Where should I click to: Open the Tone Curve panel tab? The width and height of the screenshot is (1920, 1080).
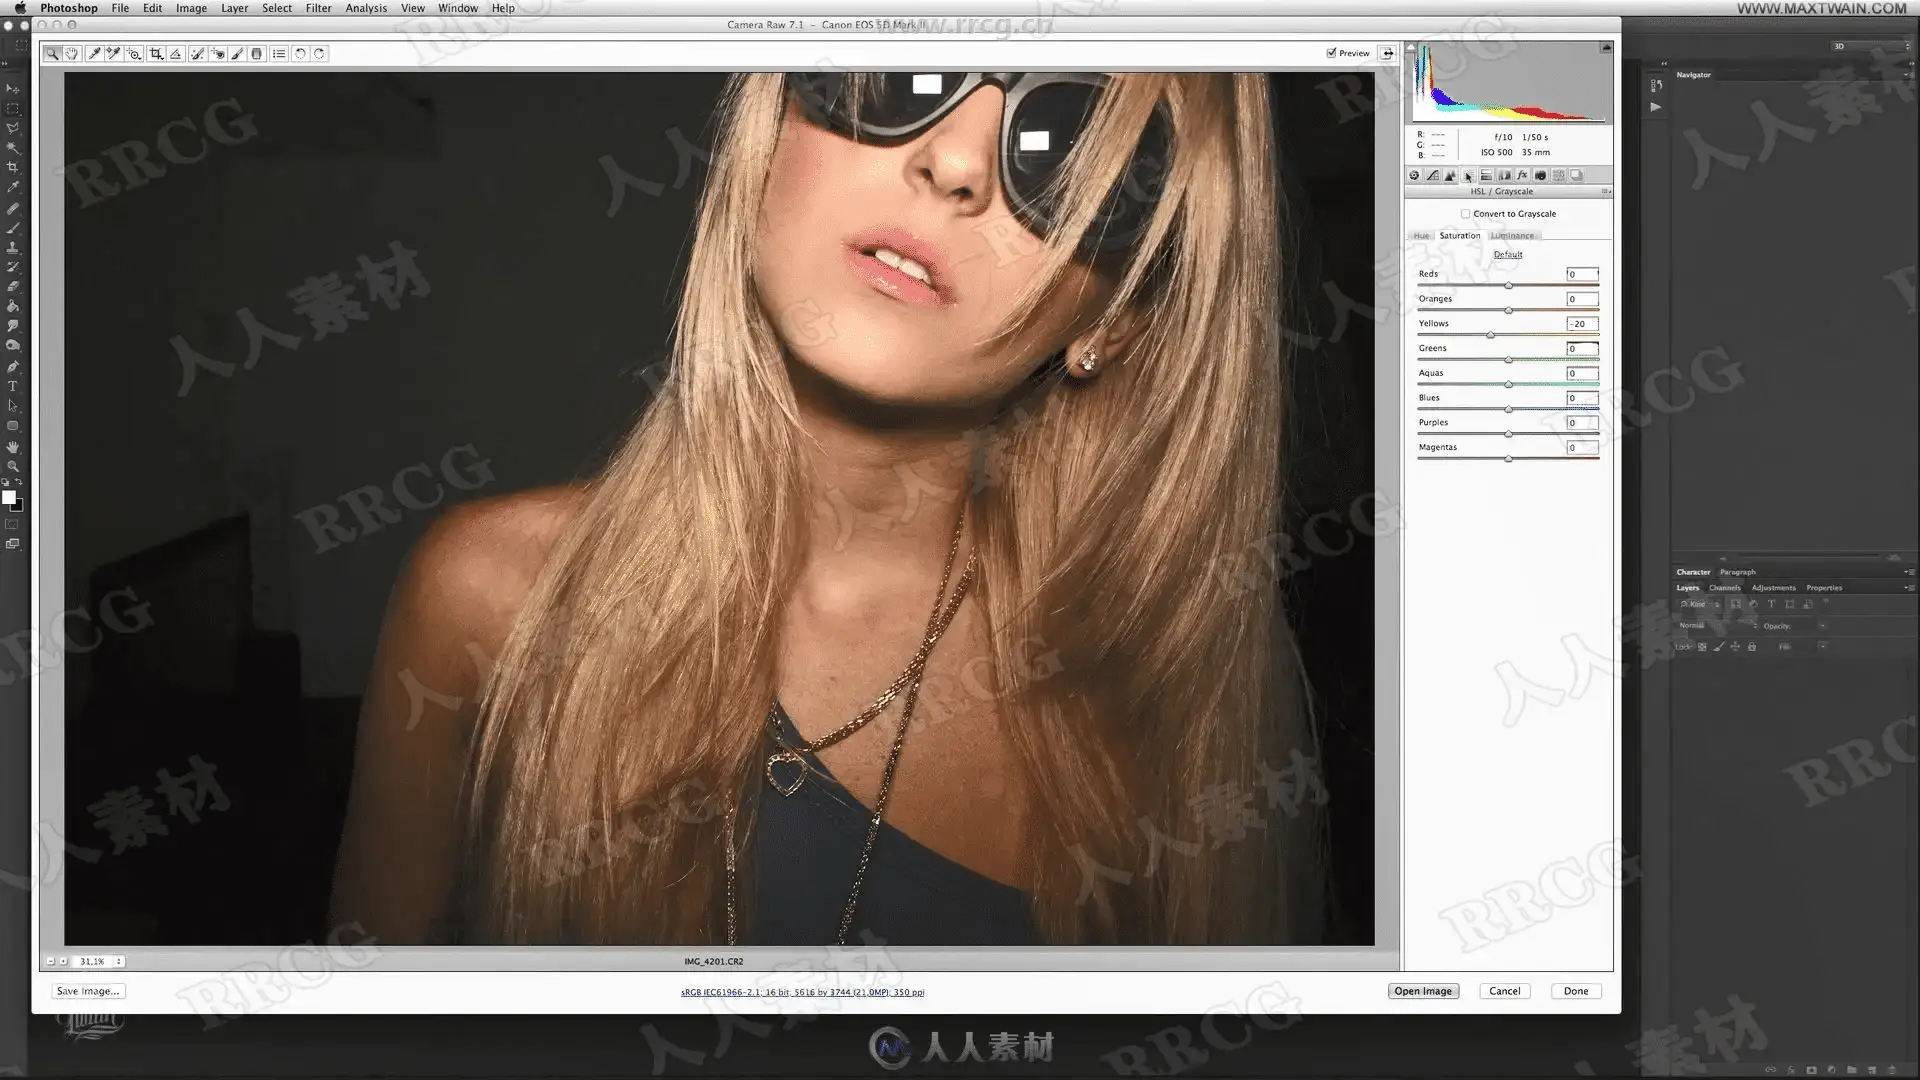coord(1432,175)
